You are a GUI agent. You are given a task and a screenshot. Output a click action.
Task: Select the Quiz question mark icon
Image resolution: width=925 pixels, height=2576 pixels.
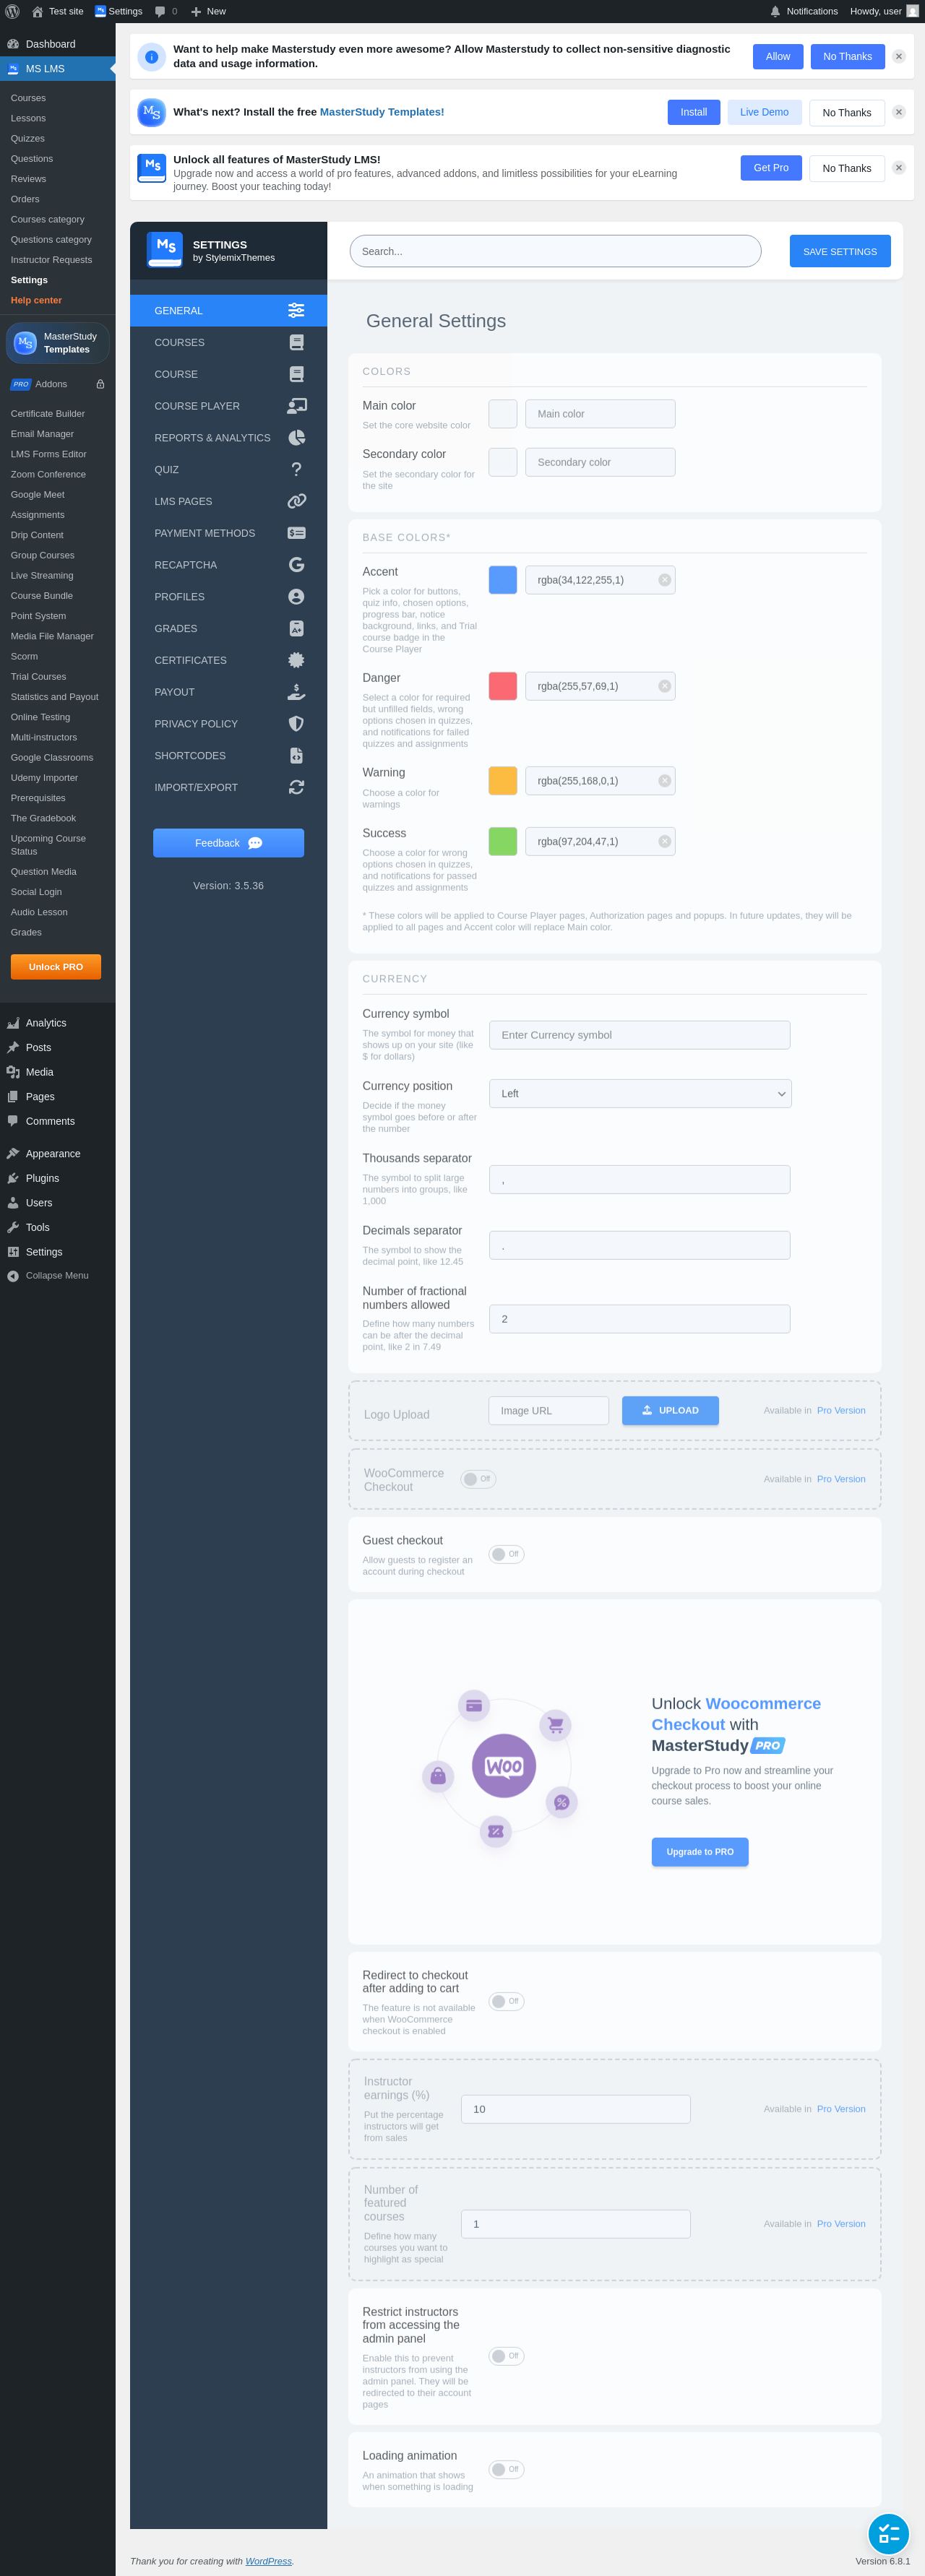296,470
